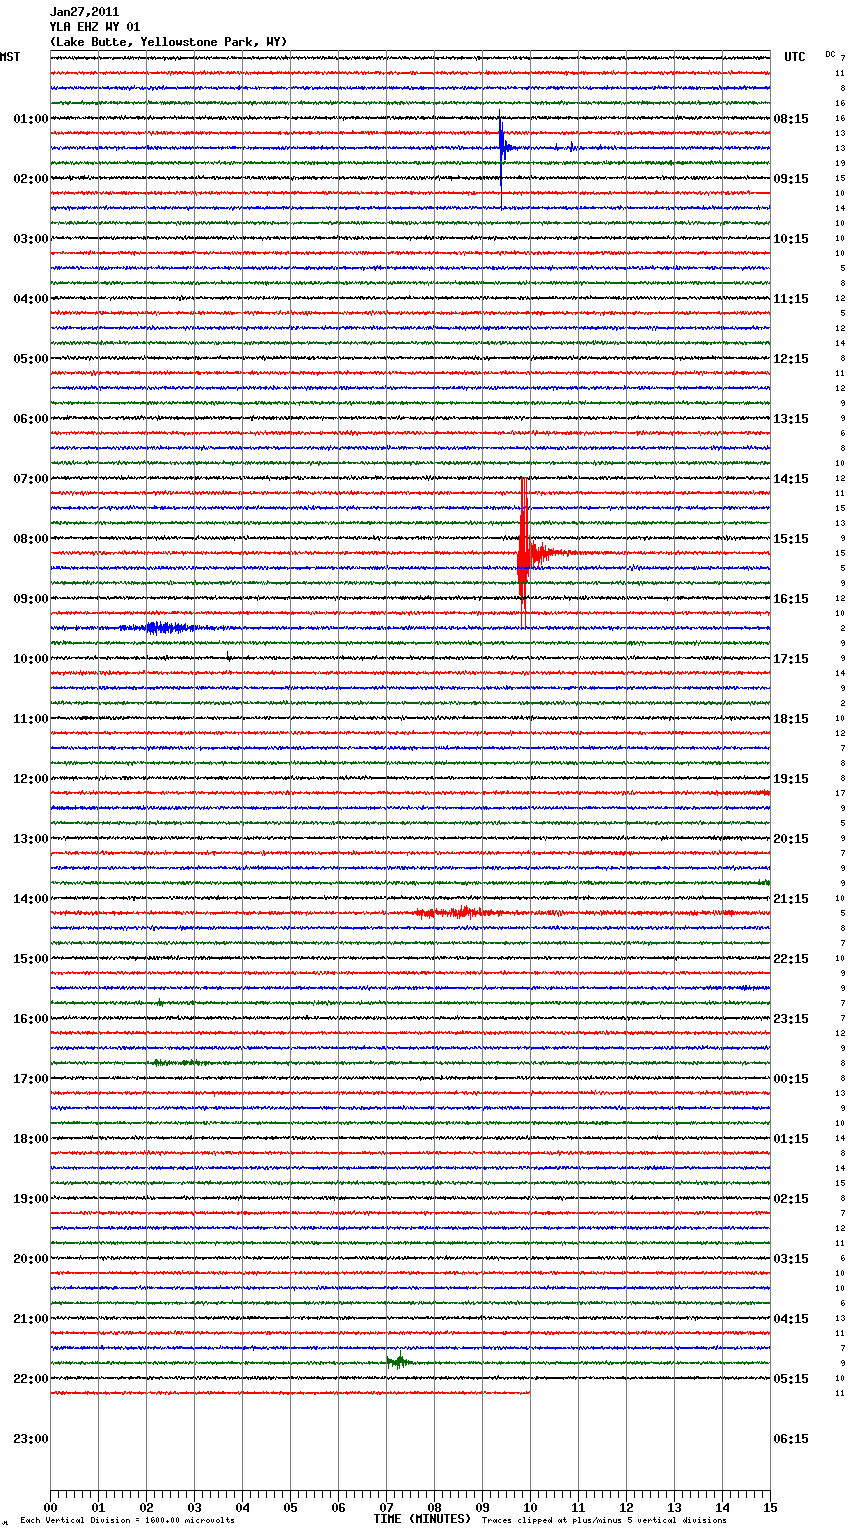Click the 21:15 UTC time label
This screenshot has width=850, height=1534.
[791, 899]
